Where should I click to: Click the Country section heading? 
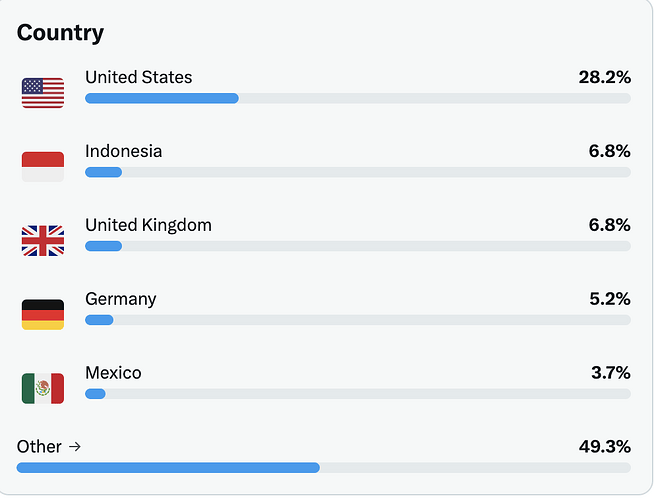(60, 32)
